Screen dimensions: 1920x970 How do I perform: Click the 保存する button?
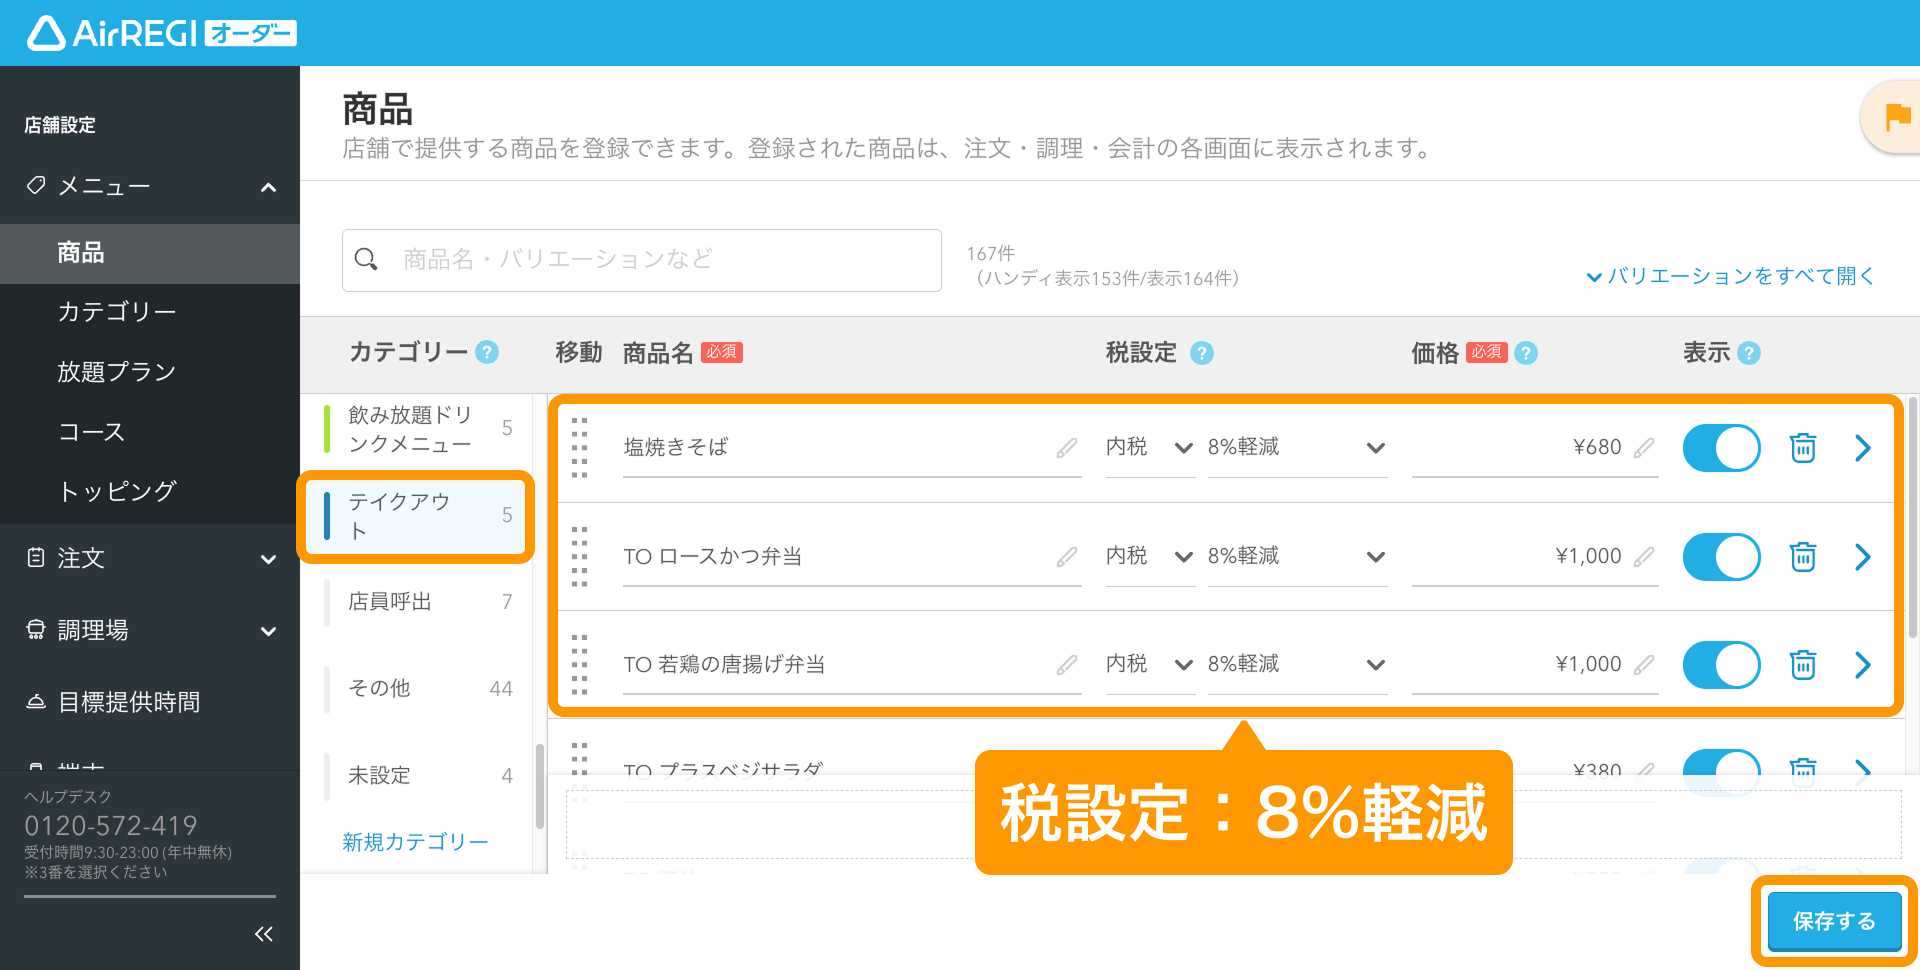1834,921
